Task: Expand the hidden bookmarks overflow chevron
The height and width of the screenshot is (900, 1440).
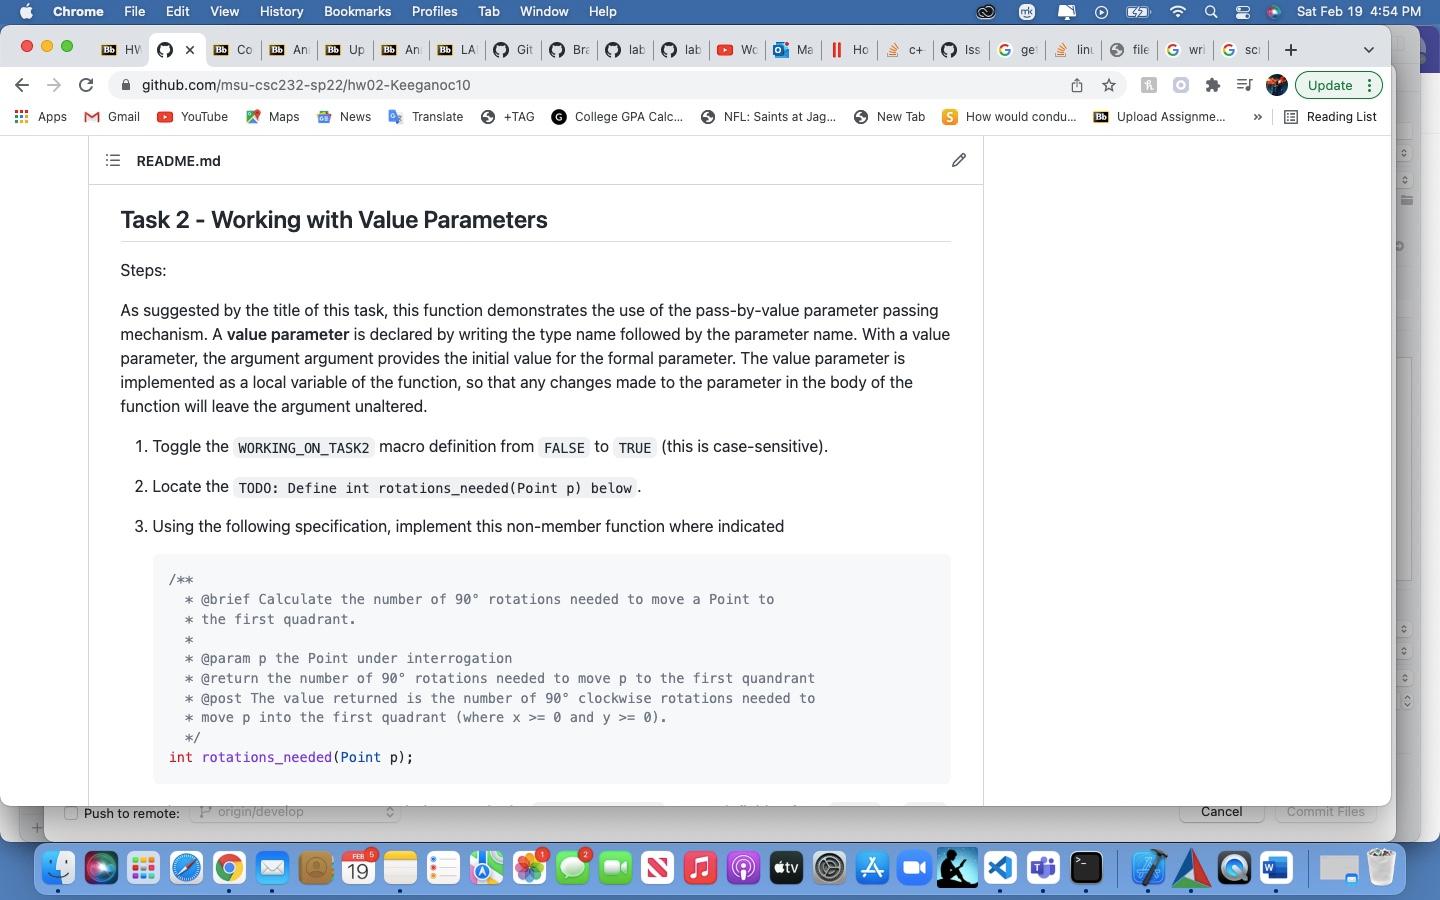Action: click(1258, 117)
